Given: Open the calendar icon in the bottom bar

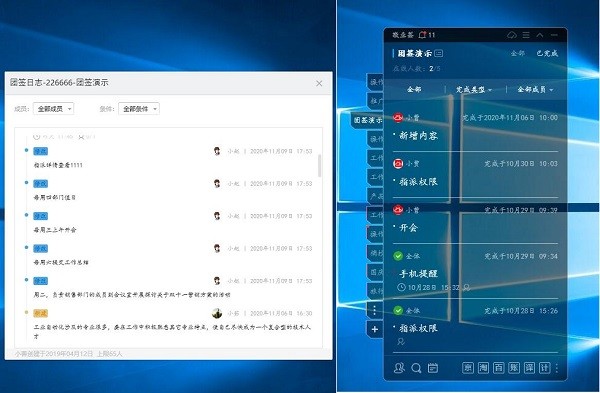Looking at the screenshot, I should point(433,368).
